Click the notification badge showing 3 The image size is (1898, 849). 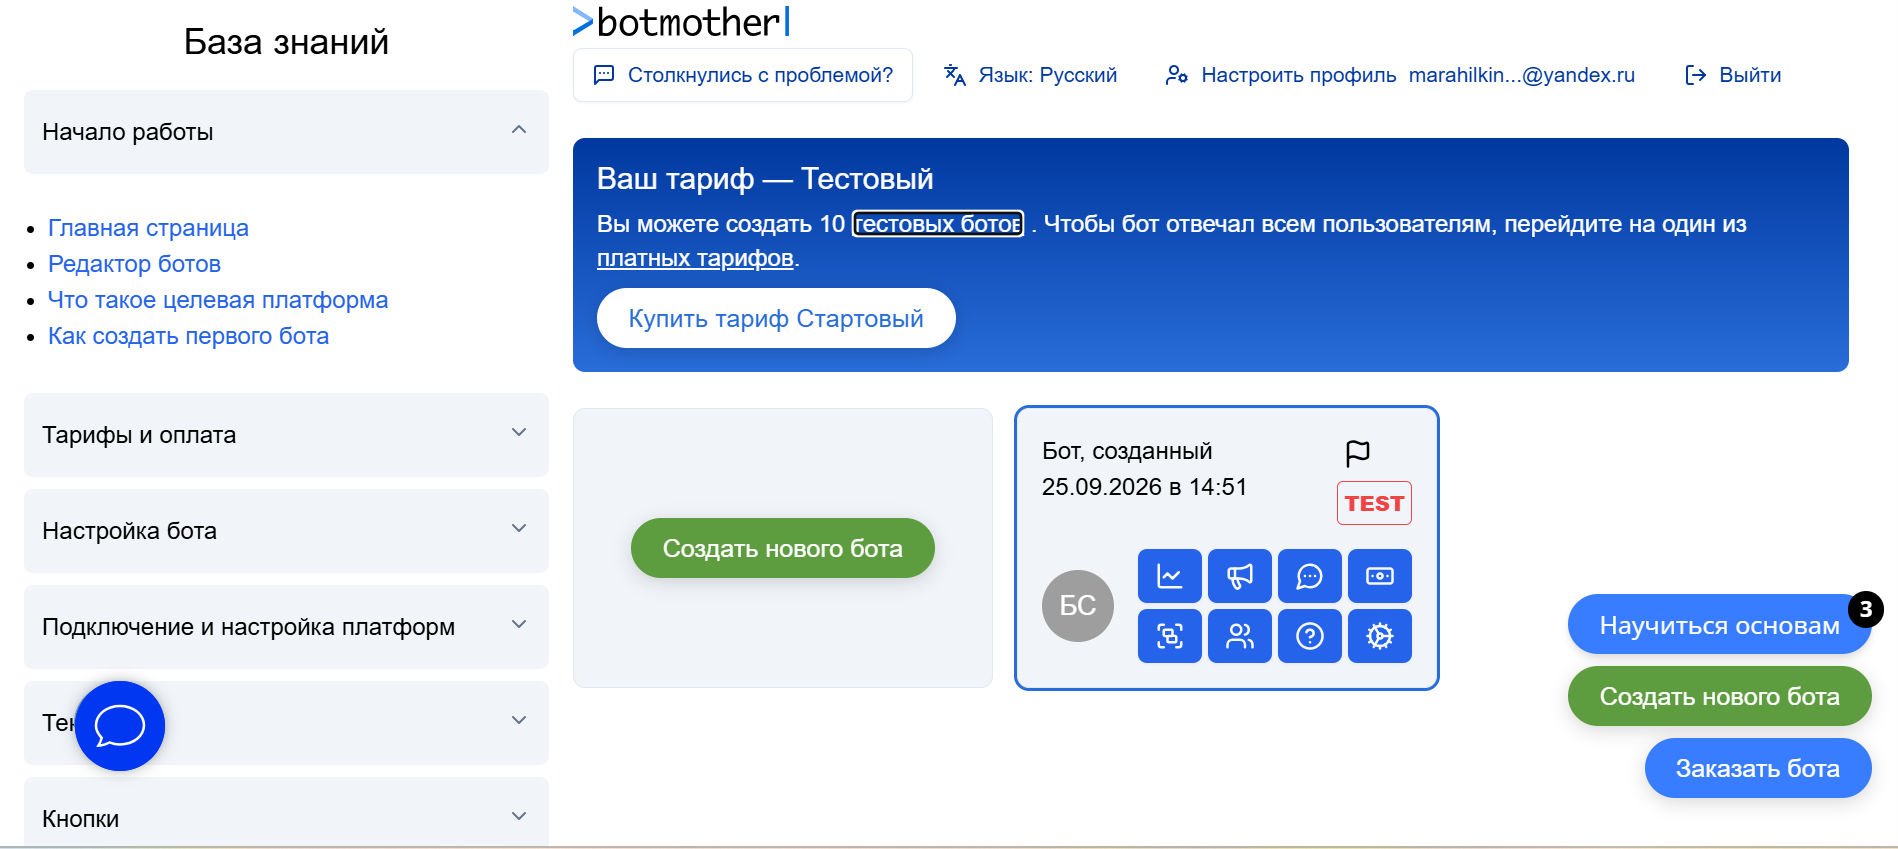(1865, 609)
